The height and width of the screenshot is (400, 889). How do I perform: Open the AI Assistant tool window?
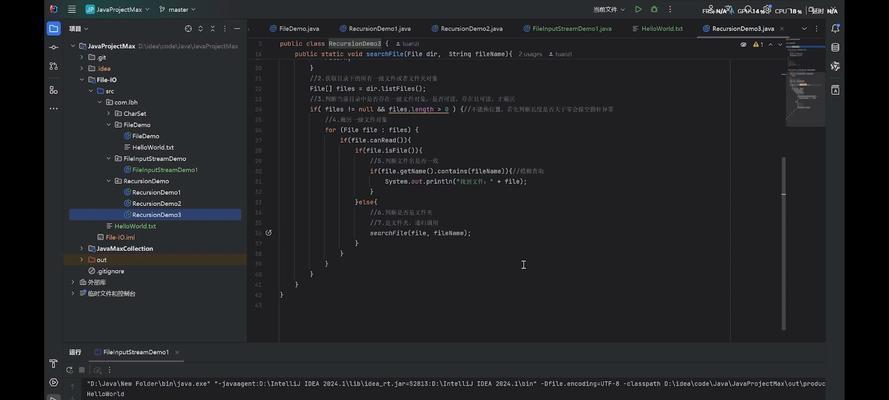coord(835,66)
